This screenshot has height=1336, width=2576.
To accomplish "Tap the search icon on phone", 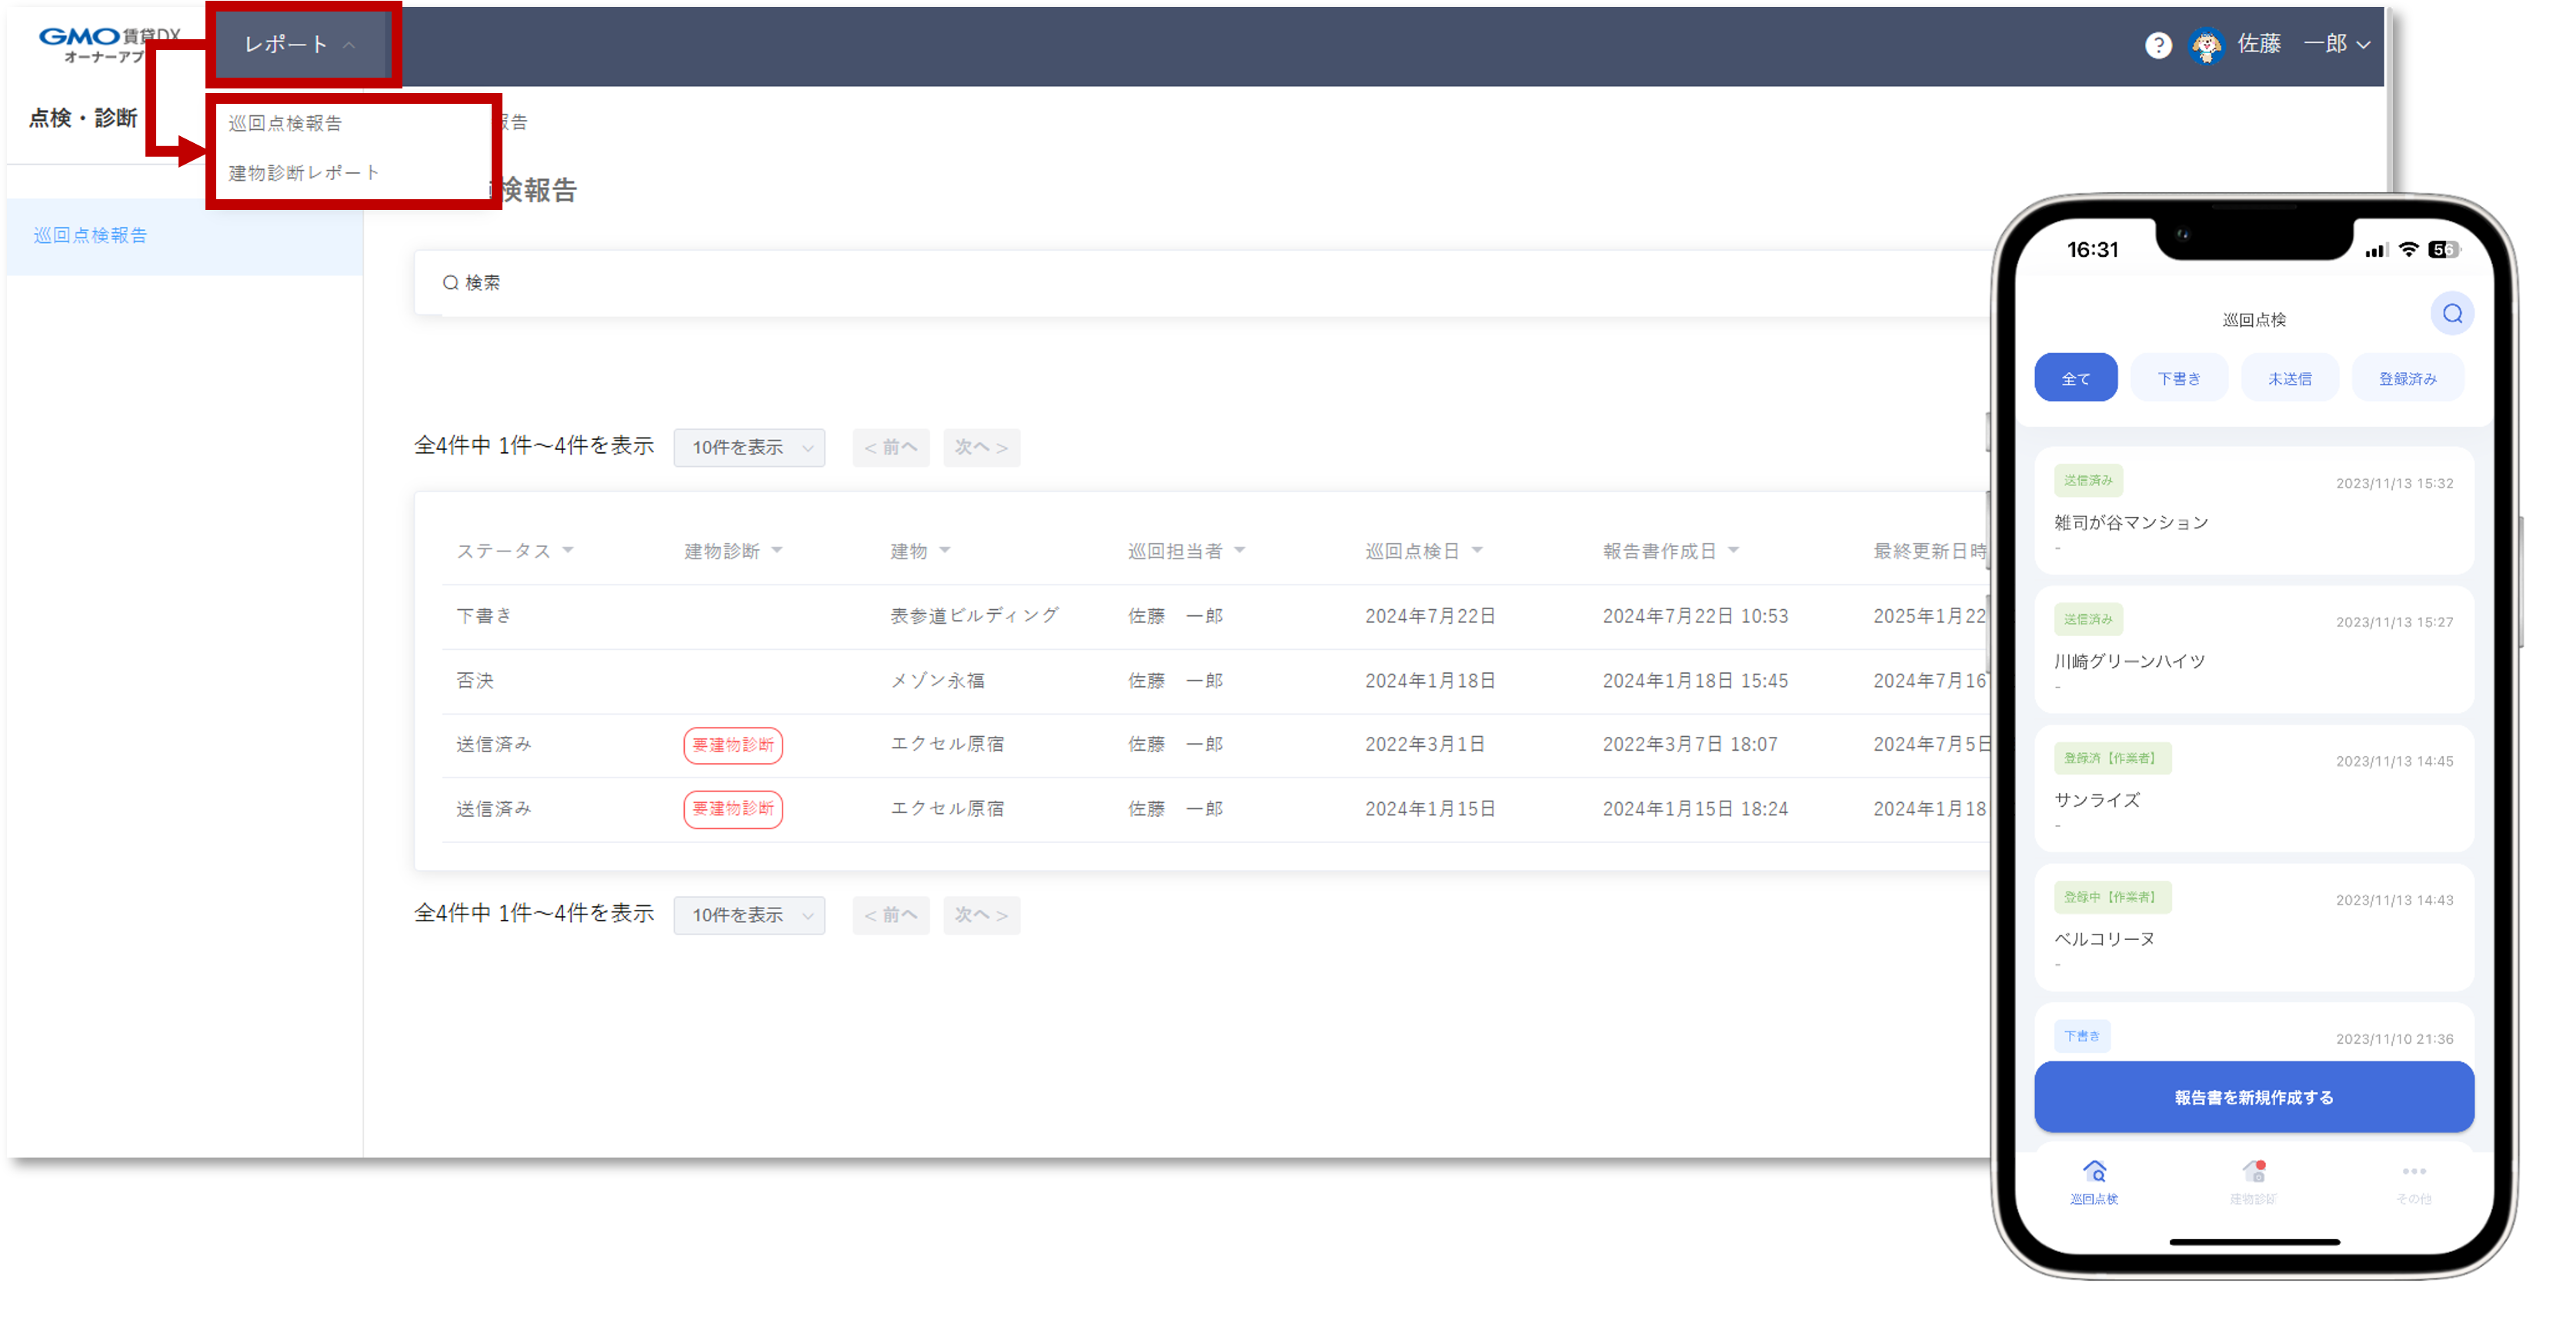I will [2452, 314].
